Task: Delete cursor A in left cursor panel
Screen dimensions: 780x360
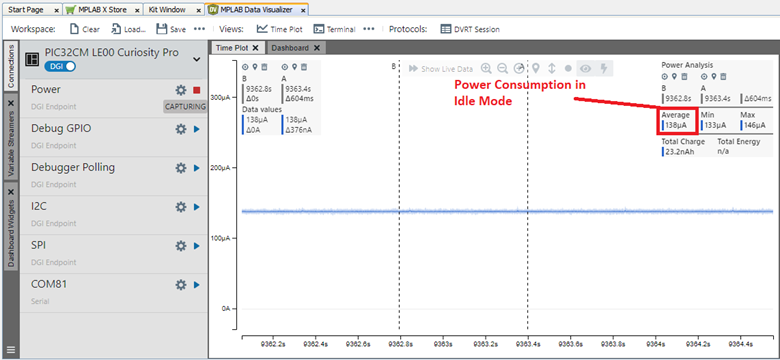Action: 304,67
